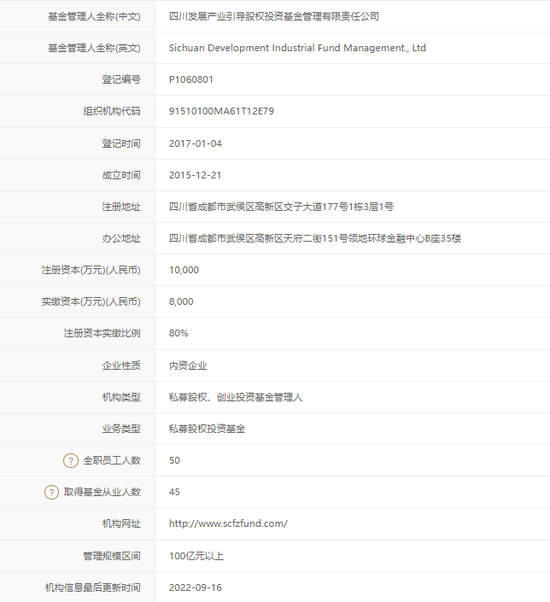Click the label 全职员工人数
Screen dimensions: 550x602
[112, 460]
